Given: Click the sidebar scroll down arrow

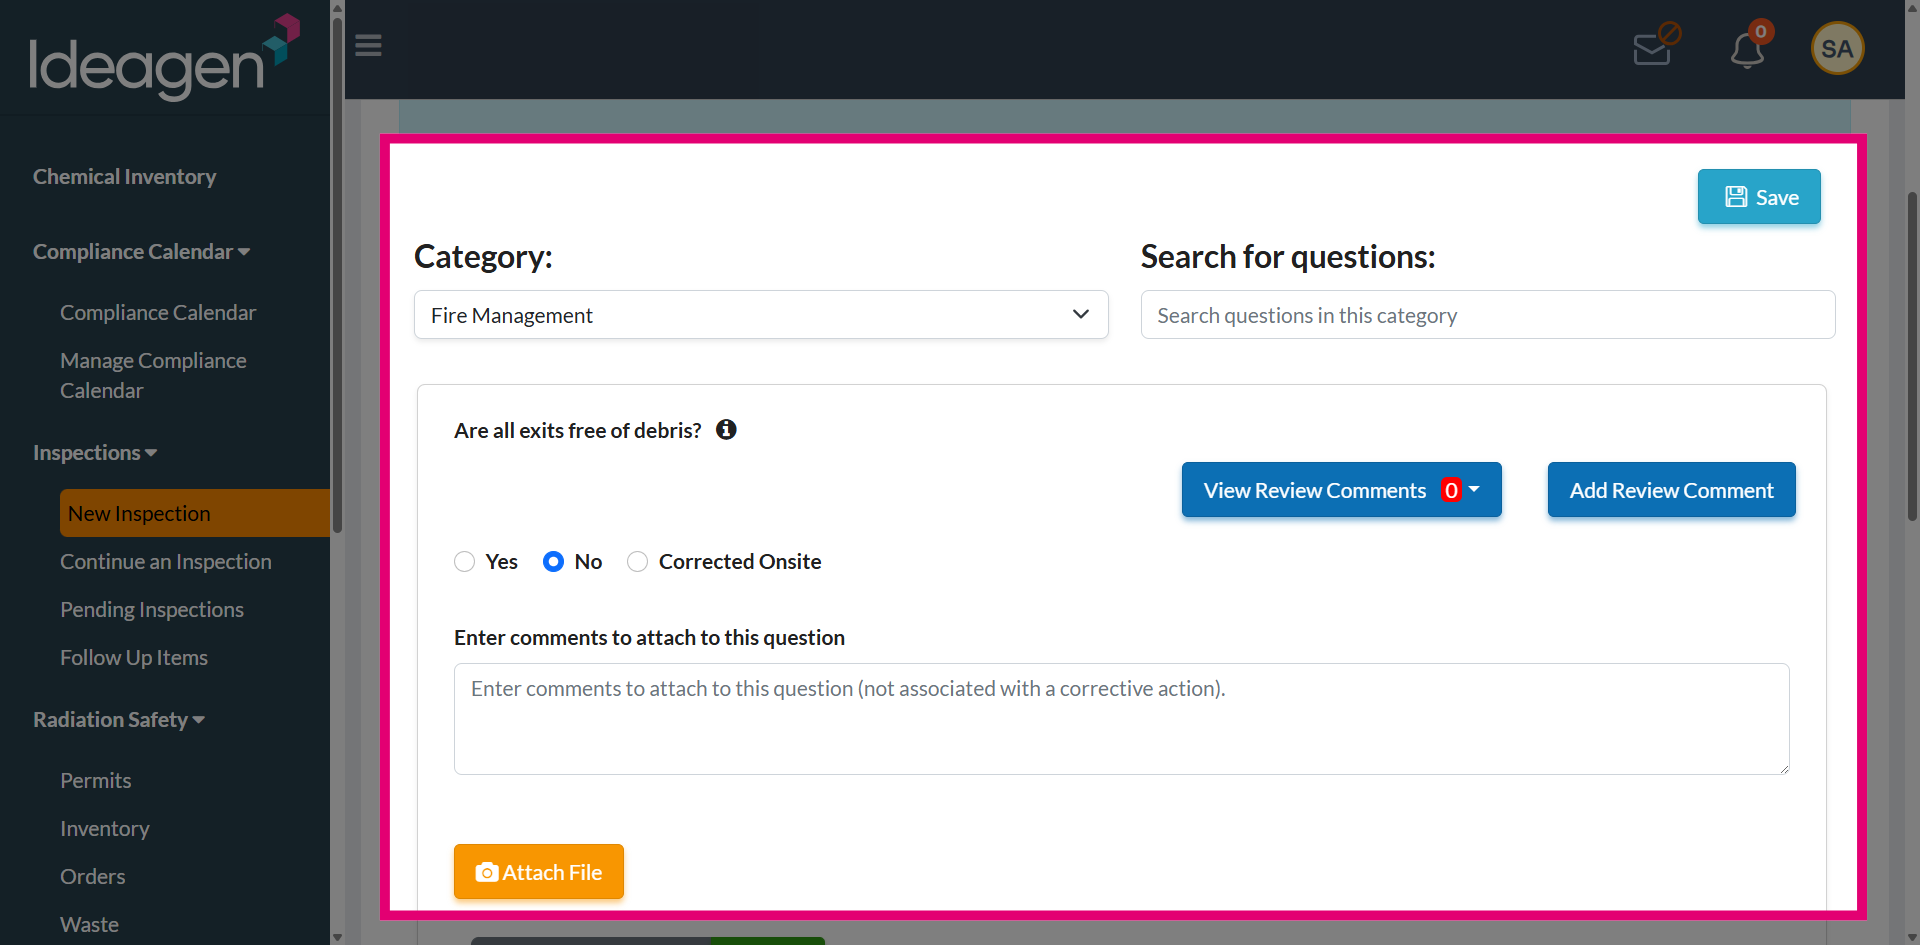Looking at the screenshot, I should coord(337,937).
